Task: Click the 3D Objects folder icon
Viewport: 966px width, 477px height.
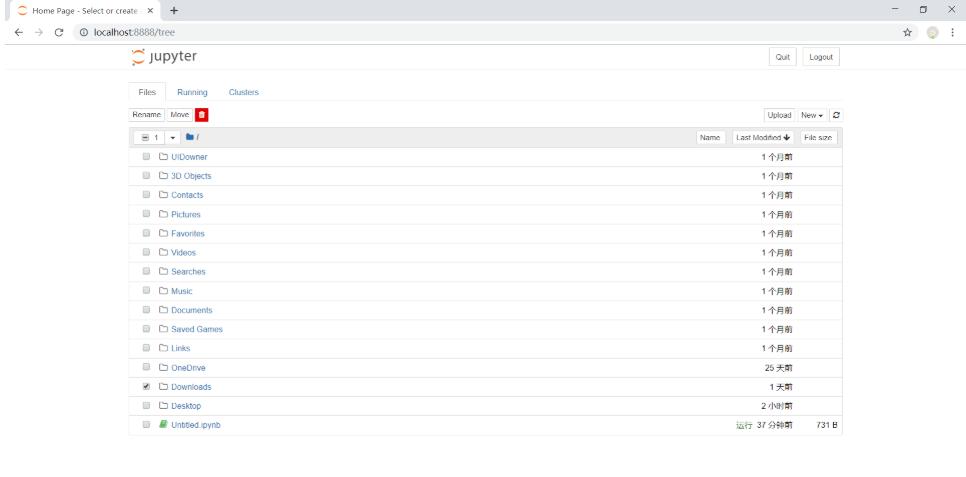Action: [163, 176]
